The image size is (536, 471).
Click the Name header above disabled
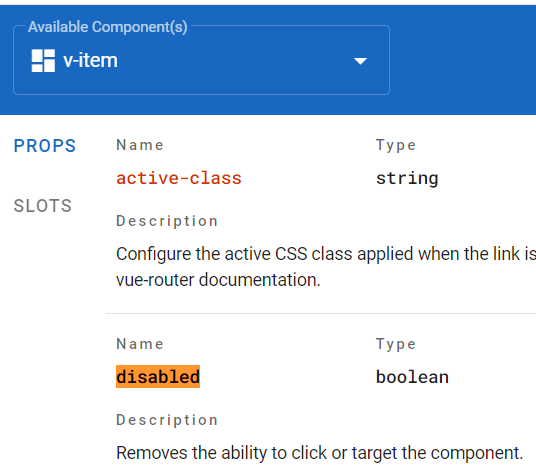tap(140, 344)
